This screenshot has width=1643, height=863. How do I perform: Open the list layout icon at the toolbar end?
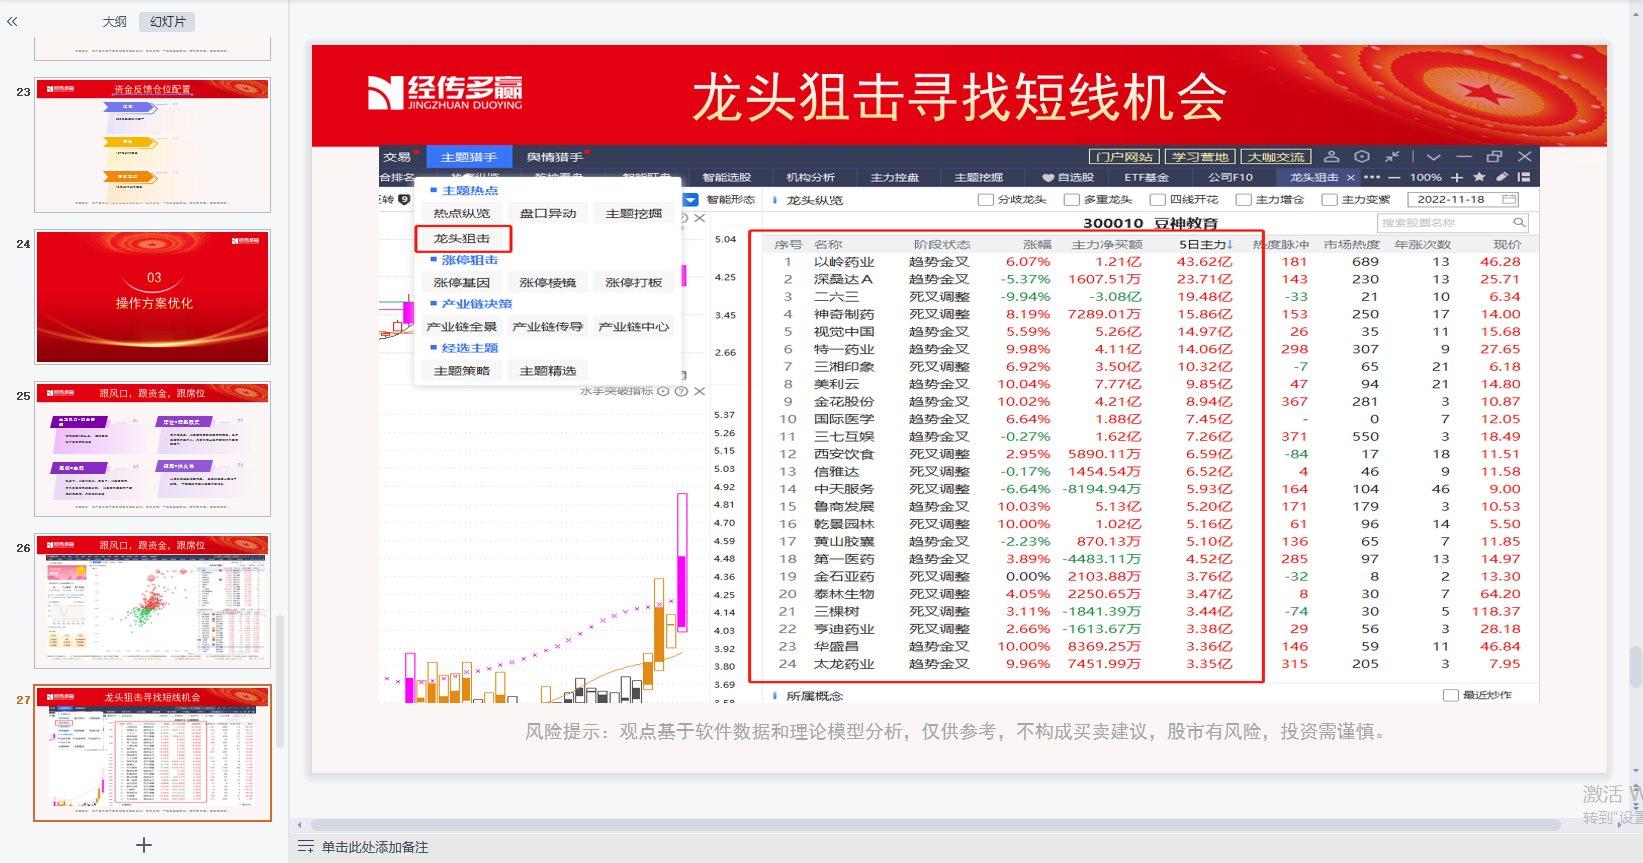(1524, 177)
